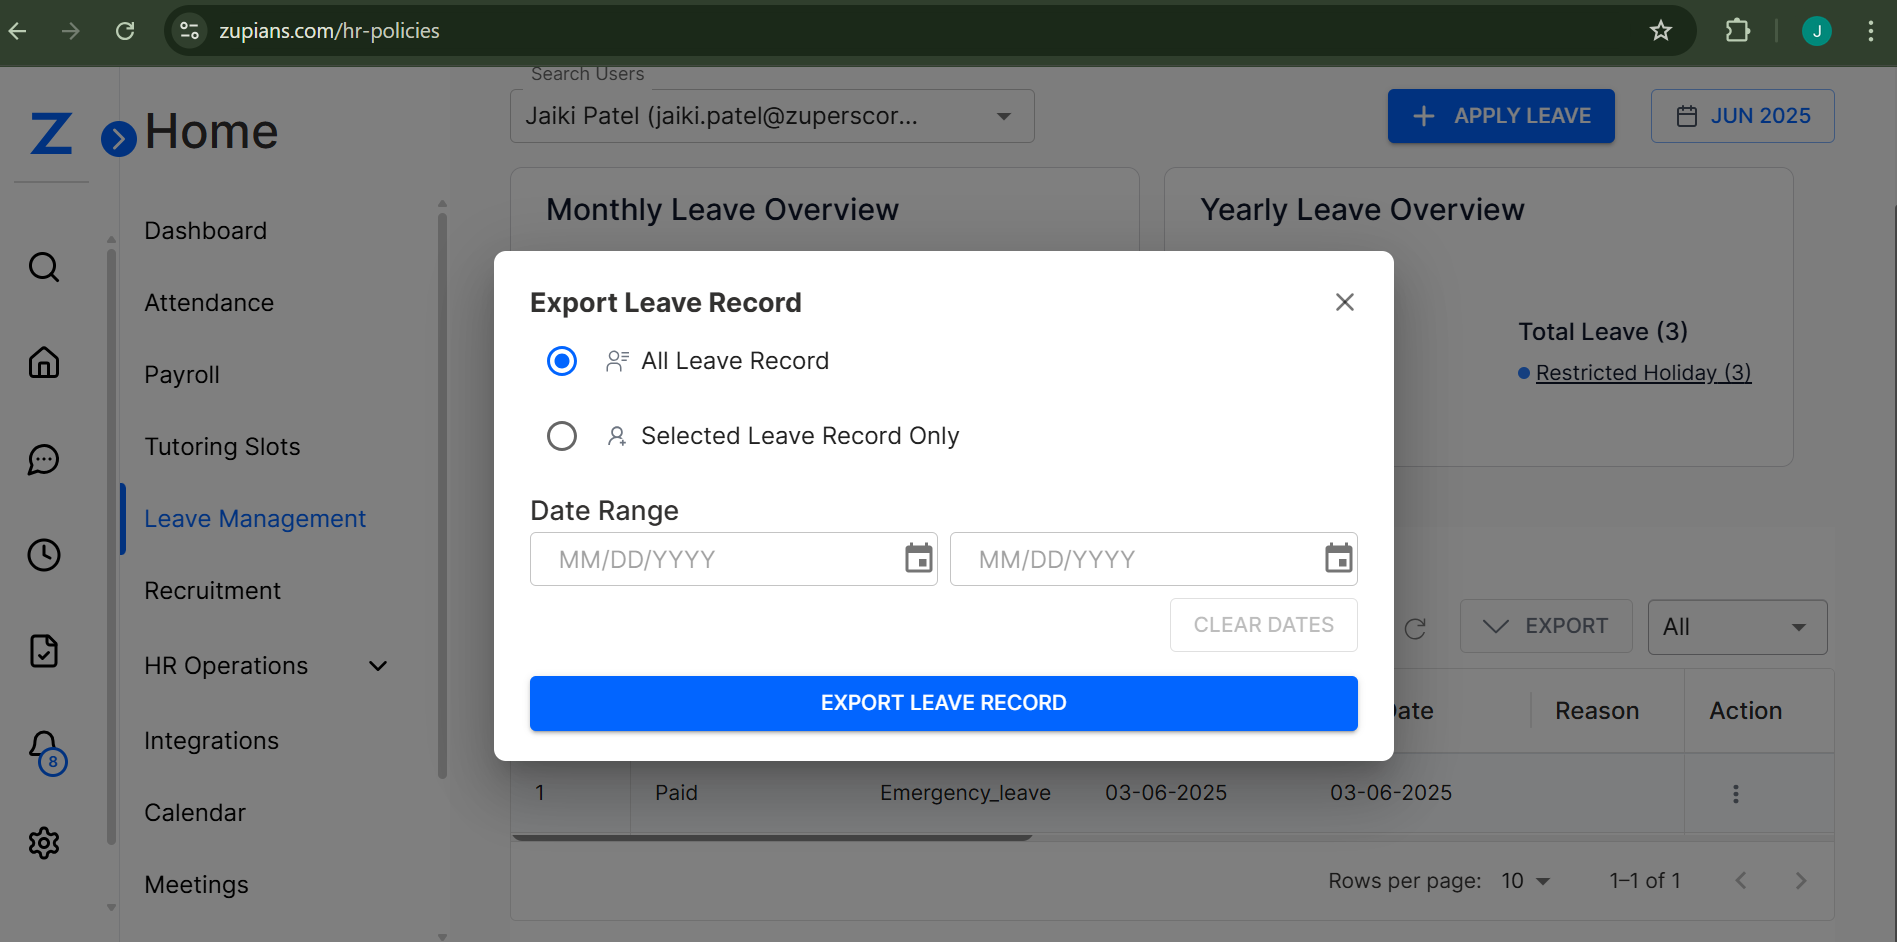This screenshot has width=1897, height=942.
Task: Open the Payroll menu item
Action: coord(182,374)
